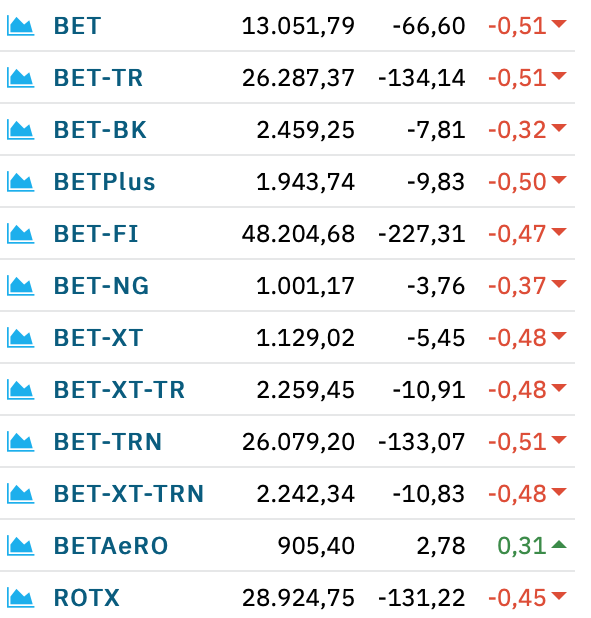View the BET-FI index details

[x=96, y=234]
